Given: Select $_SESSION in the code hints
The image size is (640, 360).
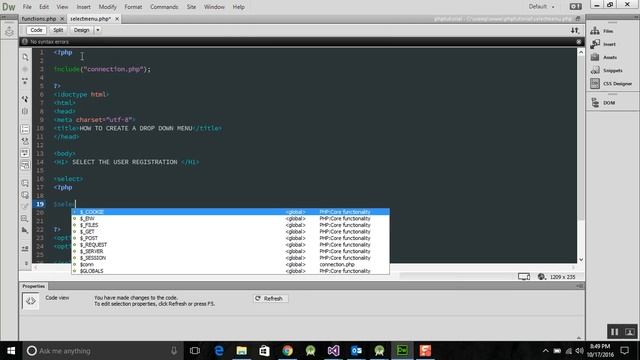Looking at the screenshot, I should pyautogui.click(x=231, y=258).
